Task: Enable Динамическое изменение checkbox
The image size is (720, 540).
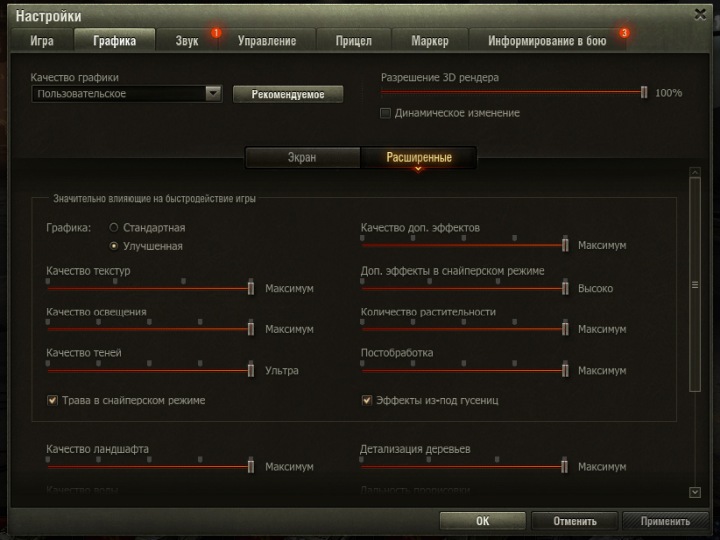Action: 385,113
